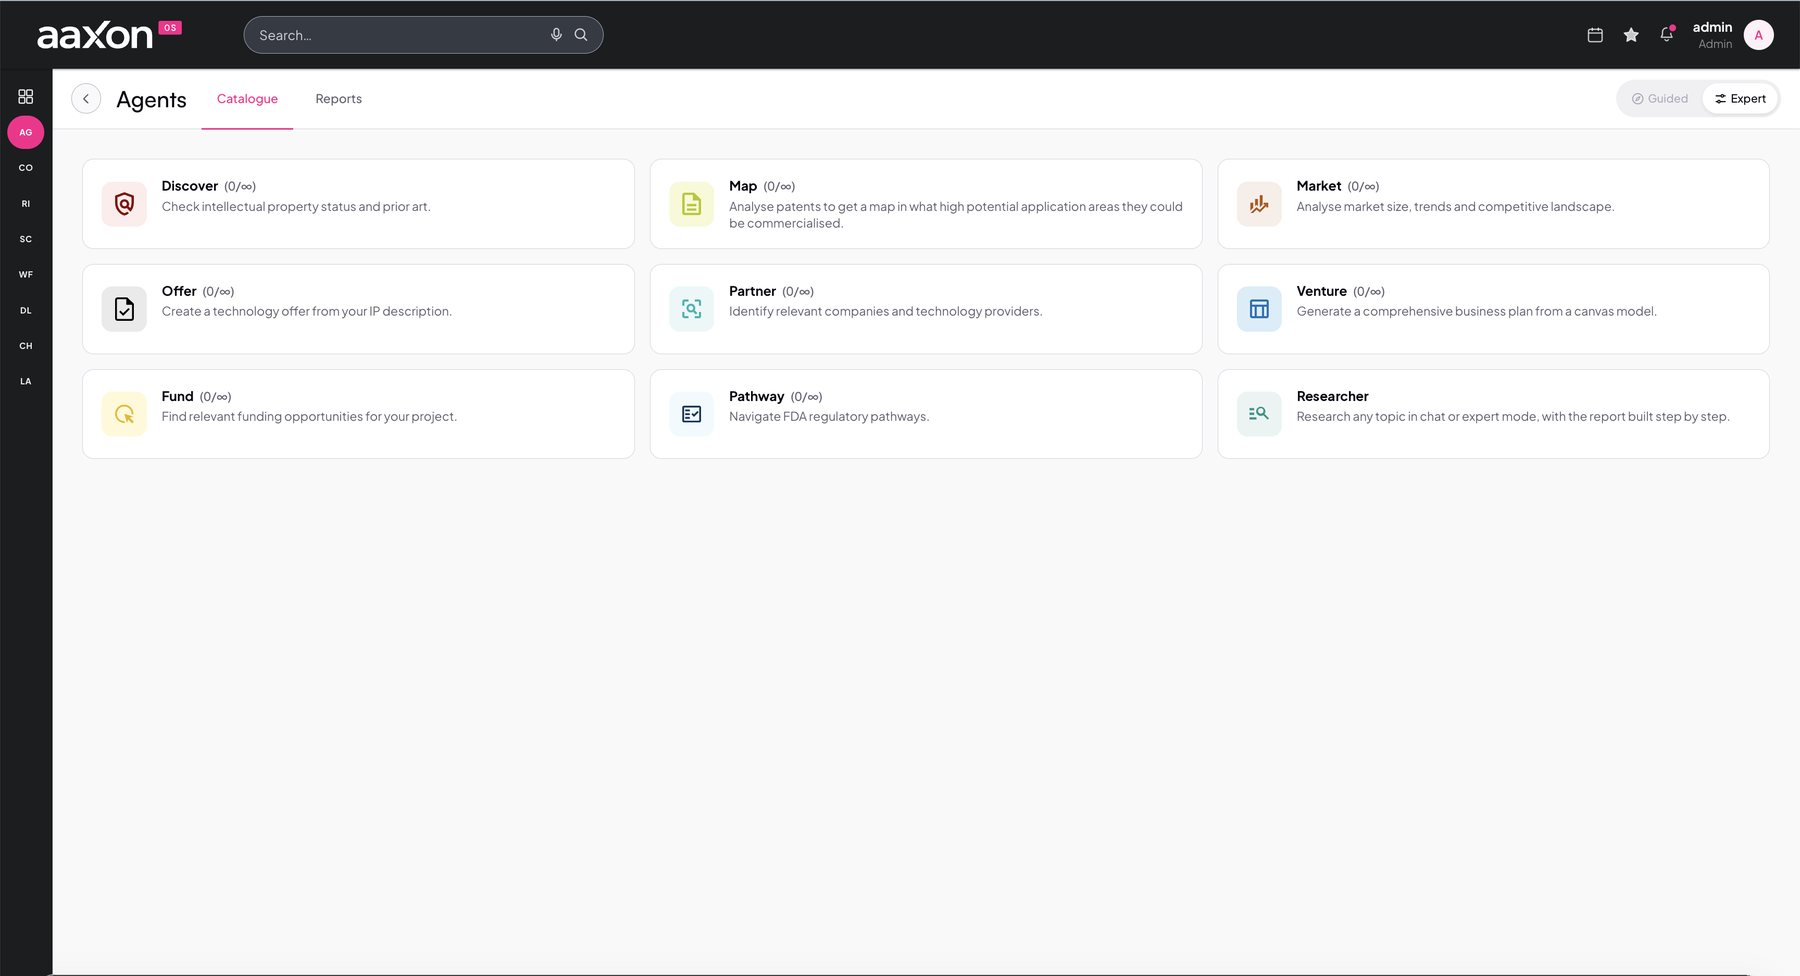The width and height of the screenshot is (1800, 976).
Task: Open the DL sidebar item
Action: (x=26, y=311)
